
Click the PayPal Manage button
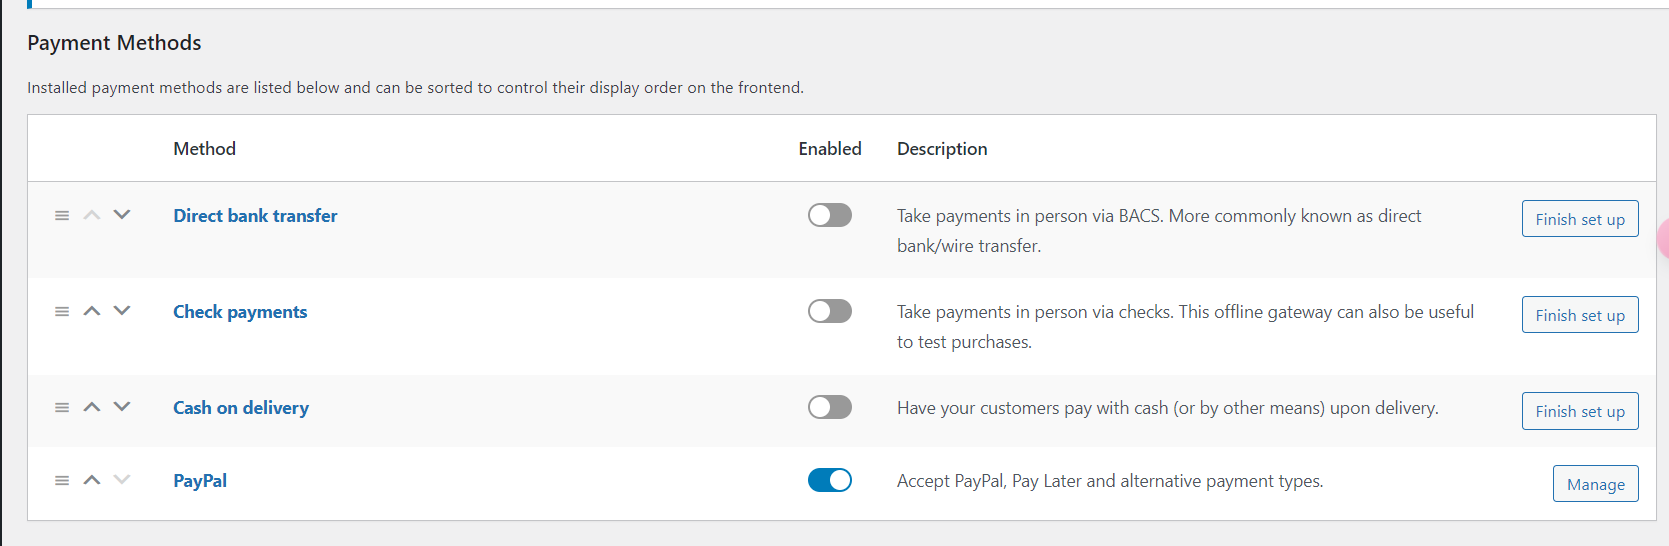click(x=1595, y=484)
